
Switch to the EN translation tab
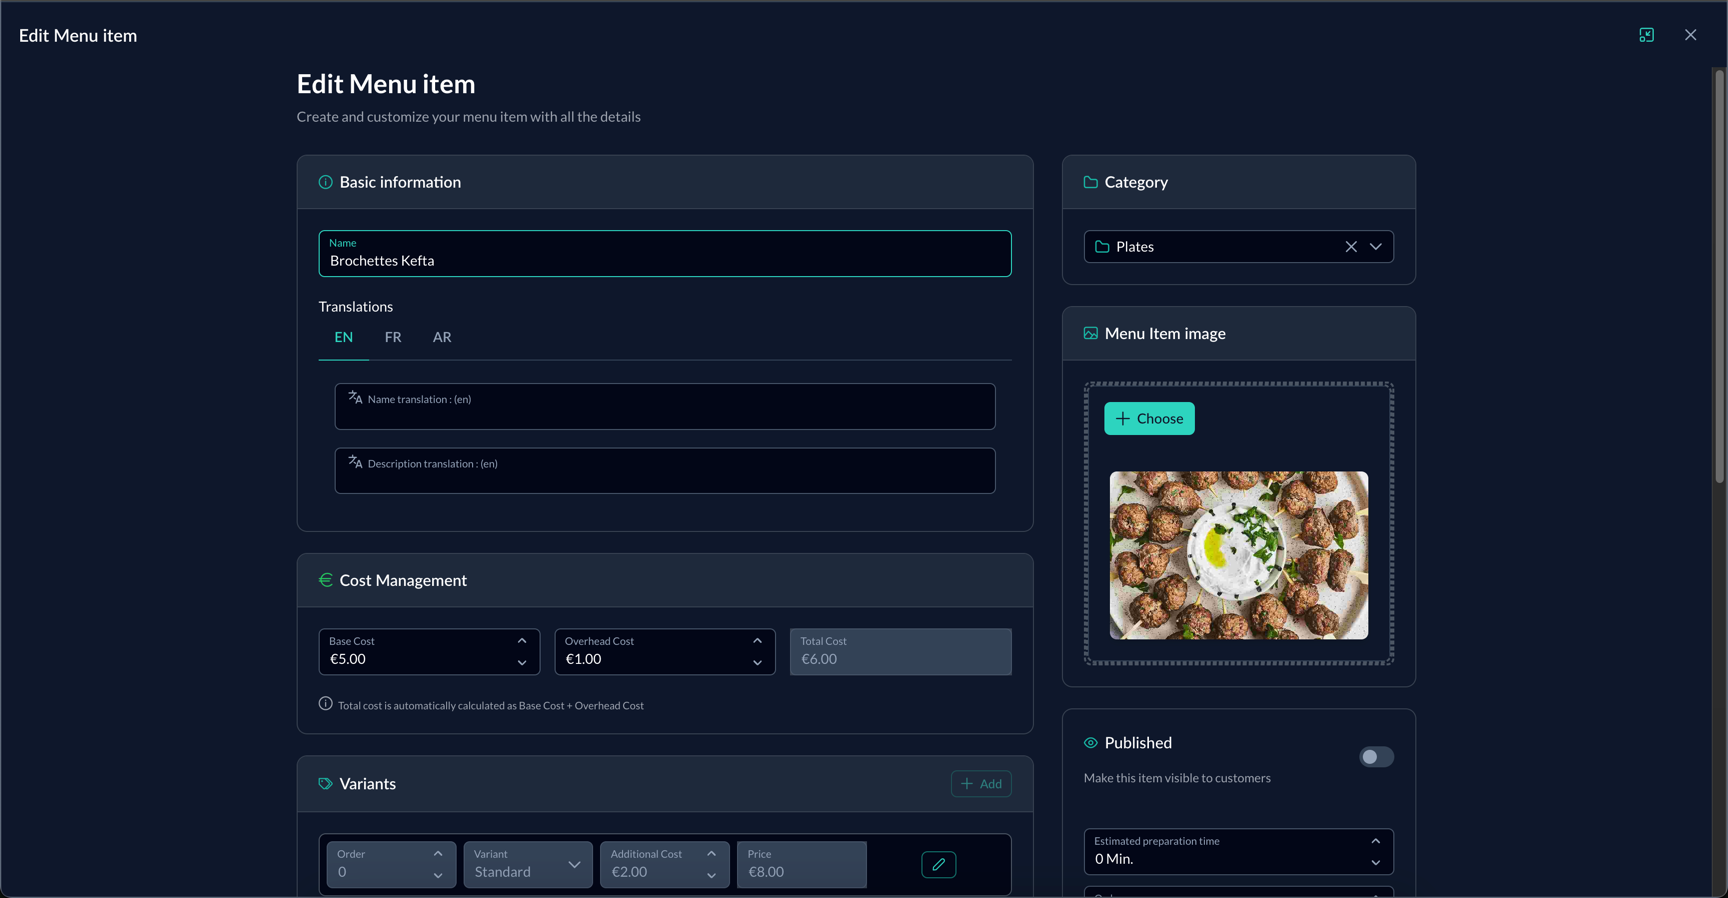[x=343, y=338]
